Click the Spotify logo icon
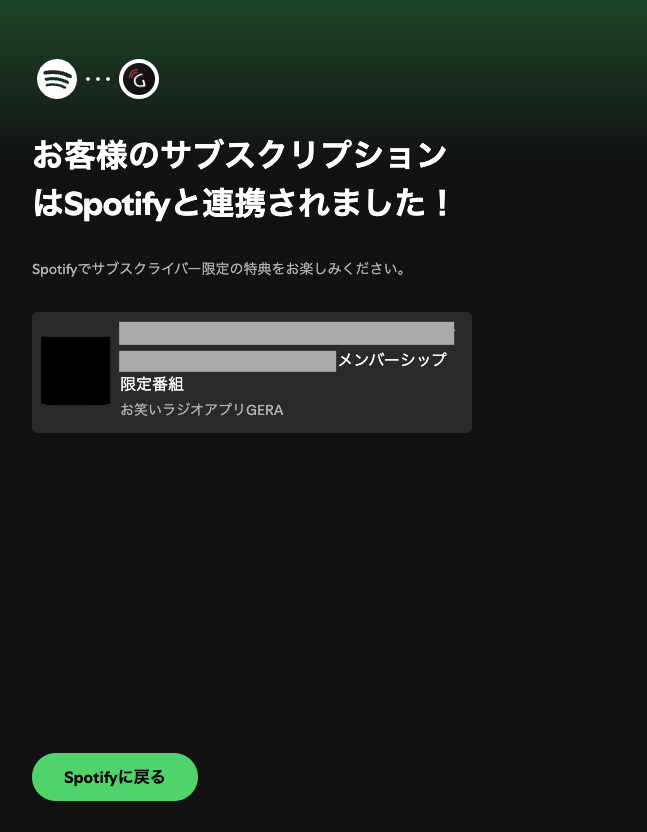647x832 pixels. pyautogui.click(x=57, y=79)
